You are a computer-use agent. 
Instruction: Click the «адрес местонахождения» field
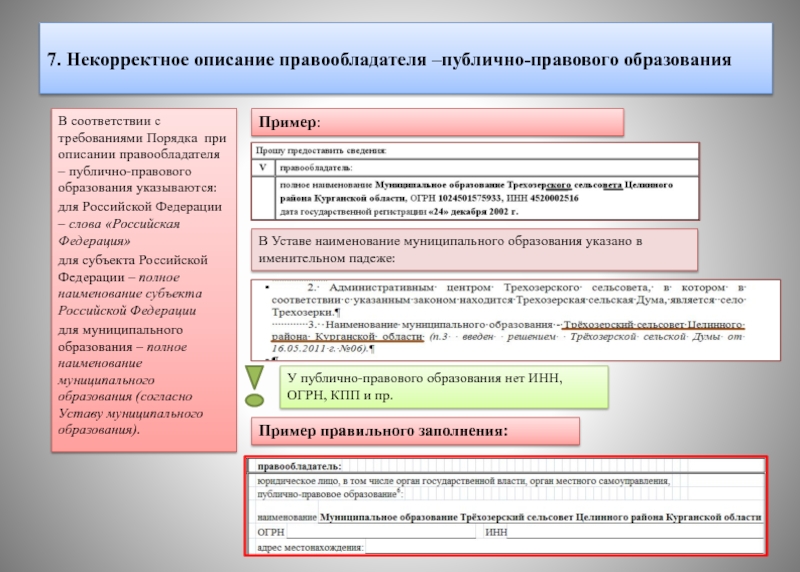pyautogui.click(x=310, y=547)
